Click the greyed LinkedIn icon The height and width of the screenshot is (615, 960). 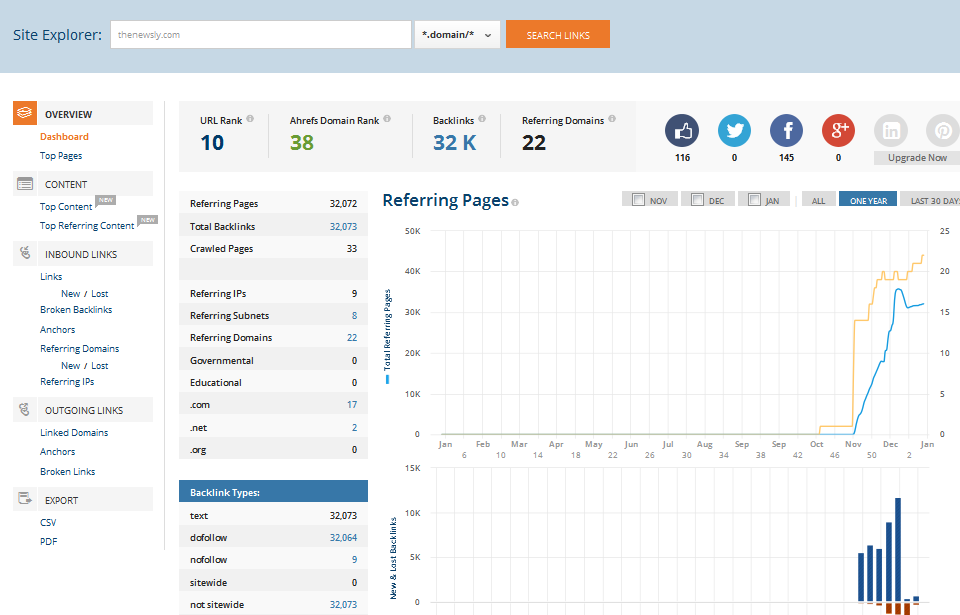891,130
